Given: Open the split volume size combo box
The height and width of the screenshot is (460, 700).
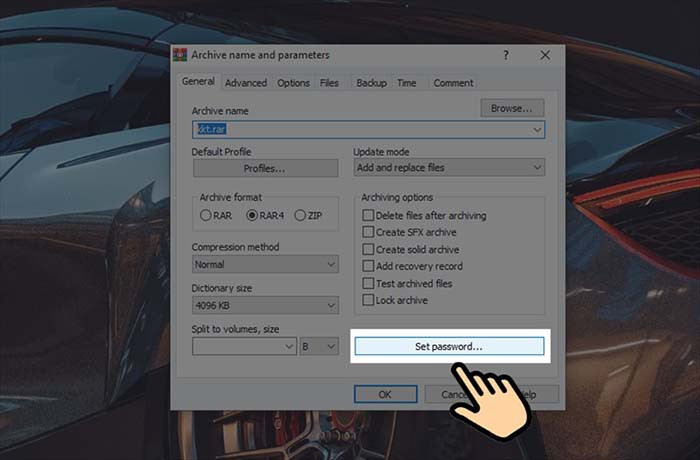Looking at the screenshot, I should (244, 346).
